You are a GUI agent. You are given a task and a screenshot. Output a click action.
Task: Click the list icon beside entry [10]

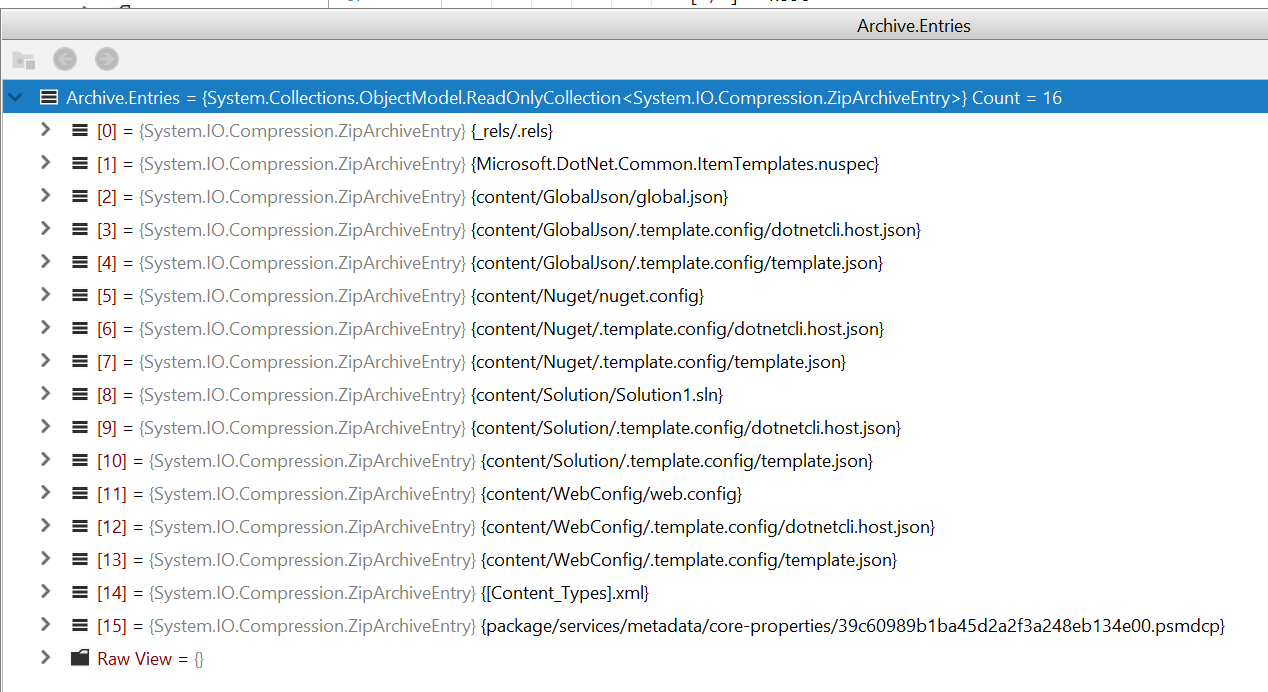click(x=81, y=460)
